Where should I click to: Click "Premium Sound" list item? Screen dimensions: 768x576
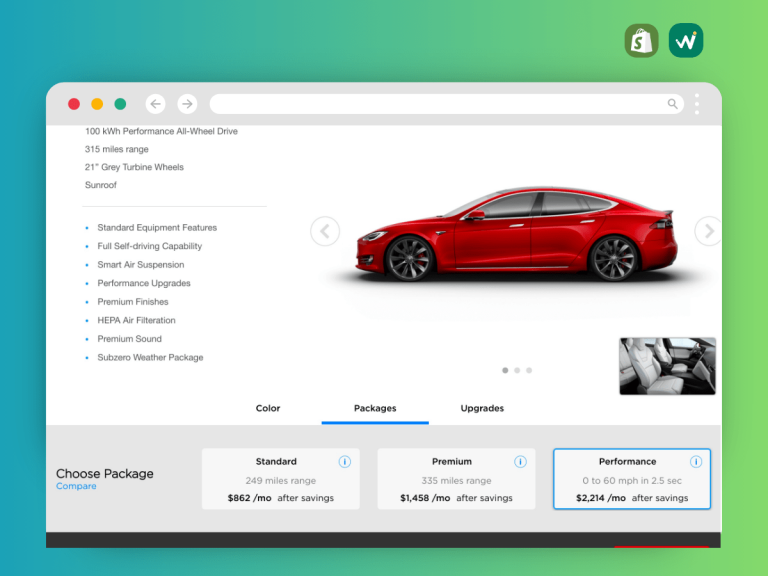129,339
